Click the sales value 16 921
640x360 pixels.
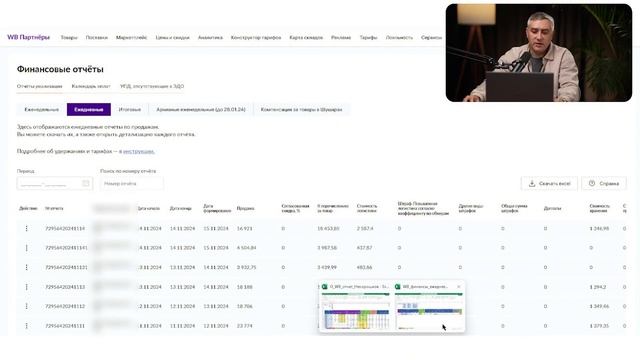click(244, 229)
